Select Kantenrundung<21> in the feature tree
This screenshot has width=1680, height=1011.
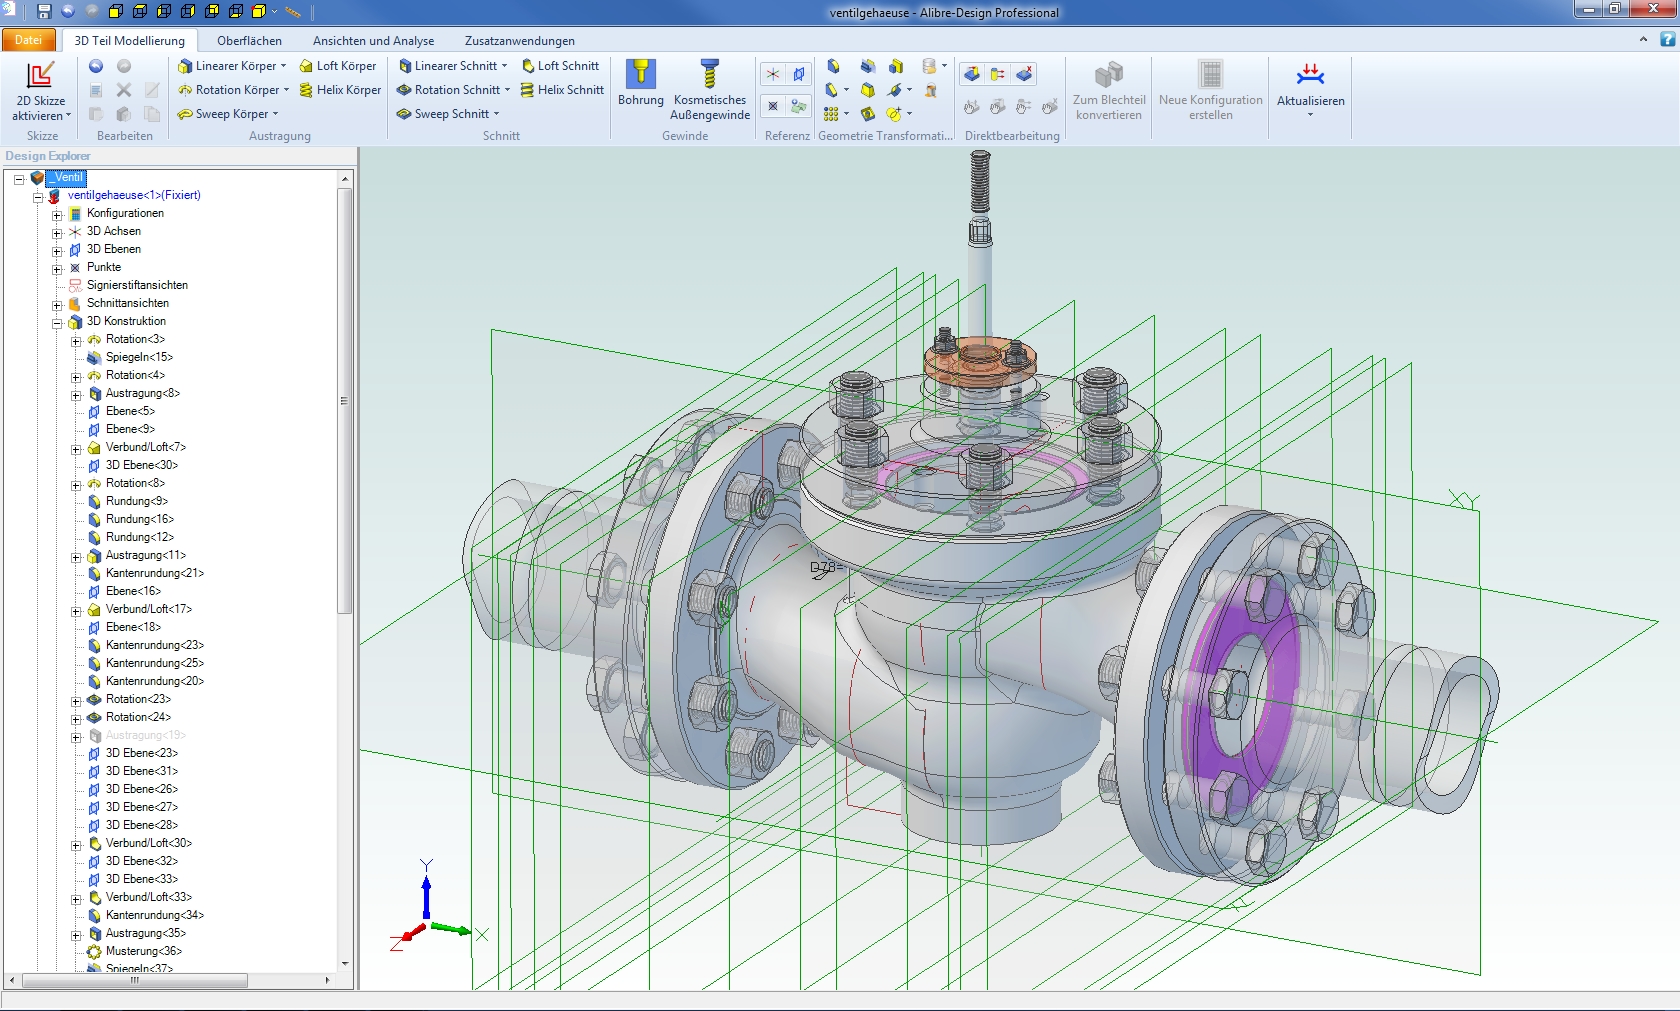(155, 573)
